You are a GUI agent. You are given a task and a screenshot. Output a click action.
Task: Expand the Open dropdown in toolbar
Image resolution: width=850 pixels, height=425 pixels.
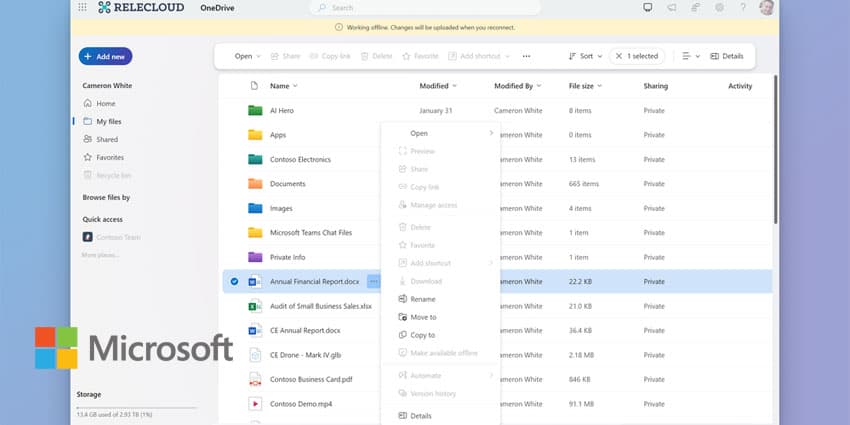(x=248, y=56)
